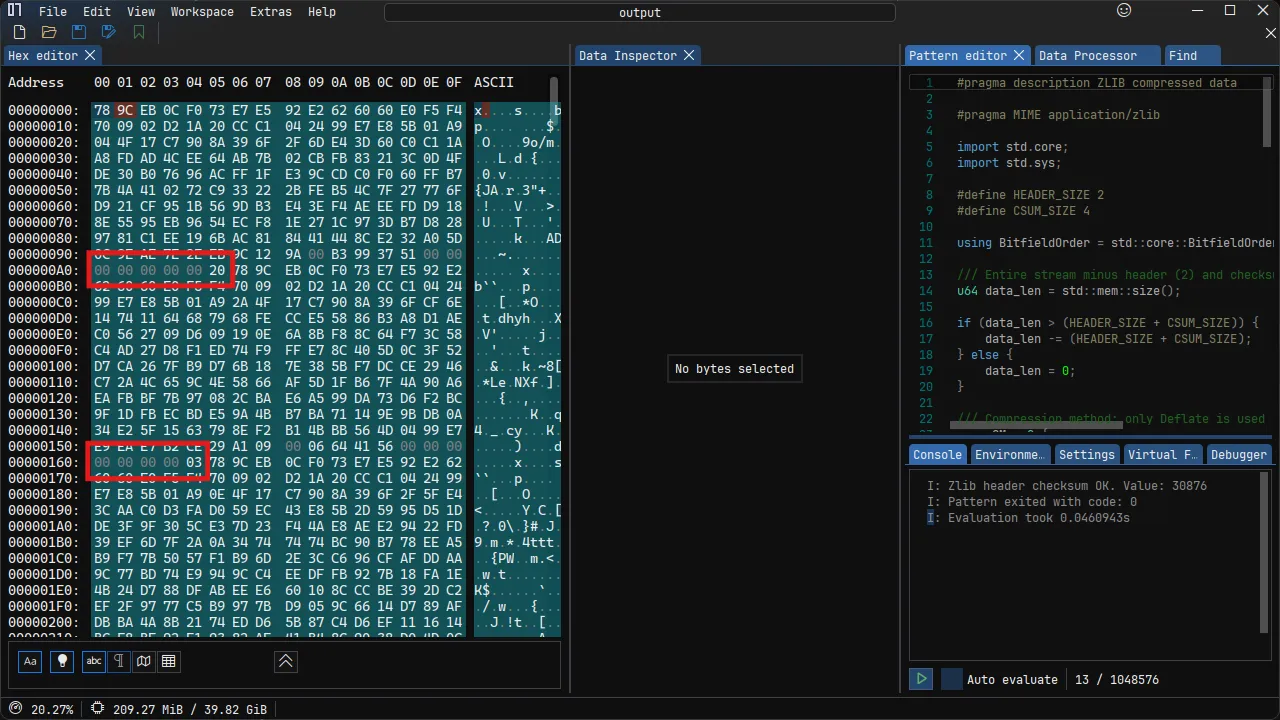Click the minimap map icon in footer
The width and height of the screenshot is (1280, 720).
click(144, 661)
